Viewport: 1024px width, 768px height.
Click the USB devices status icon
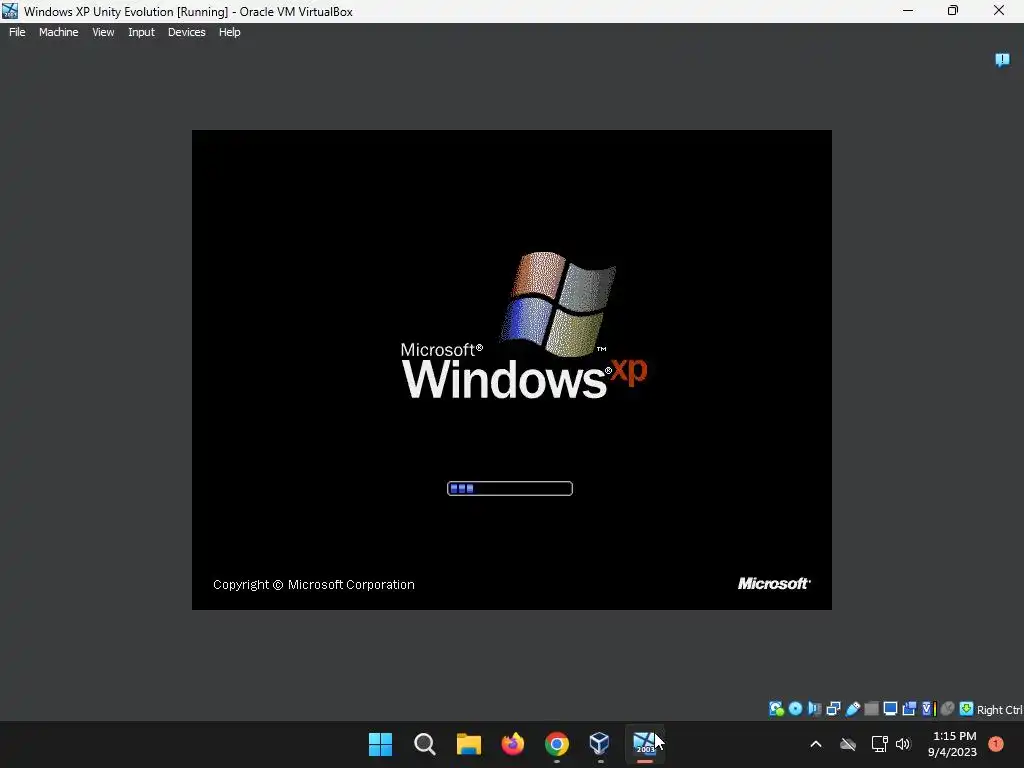(852, 709)
